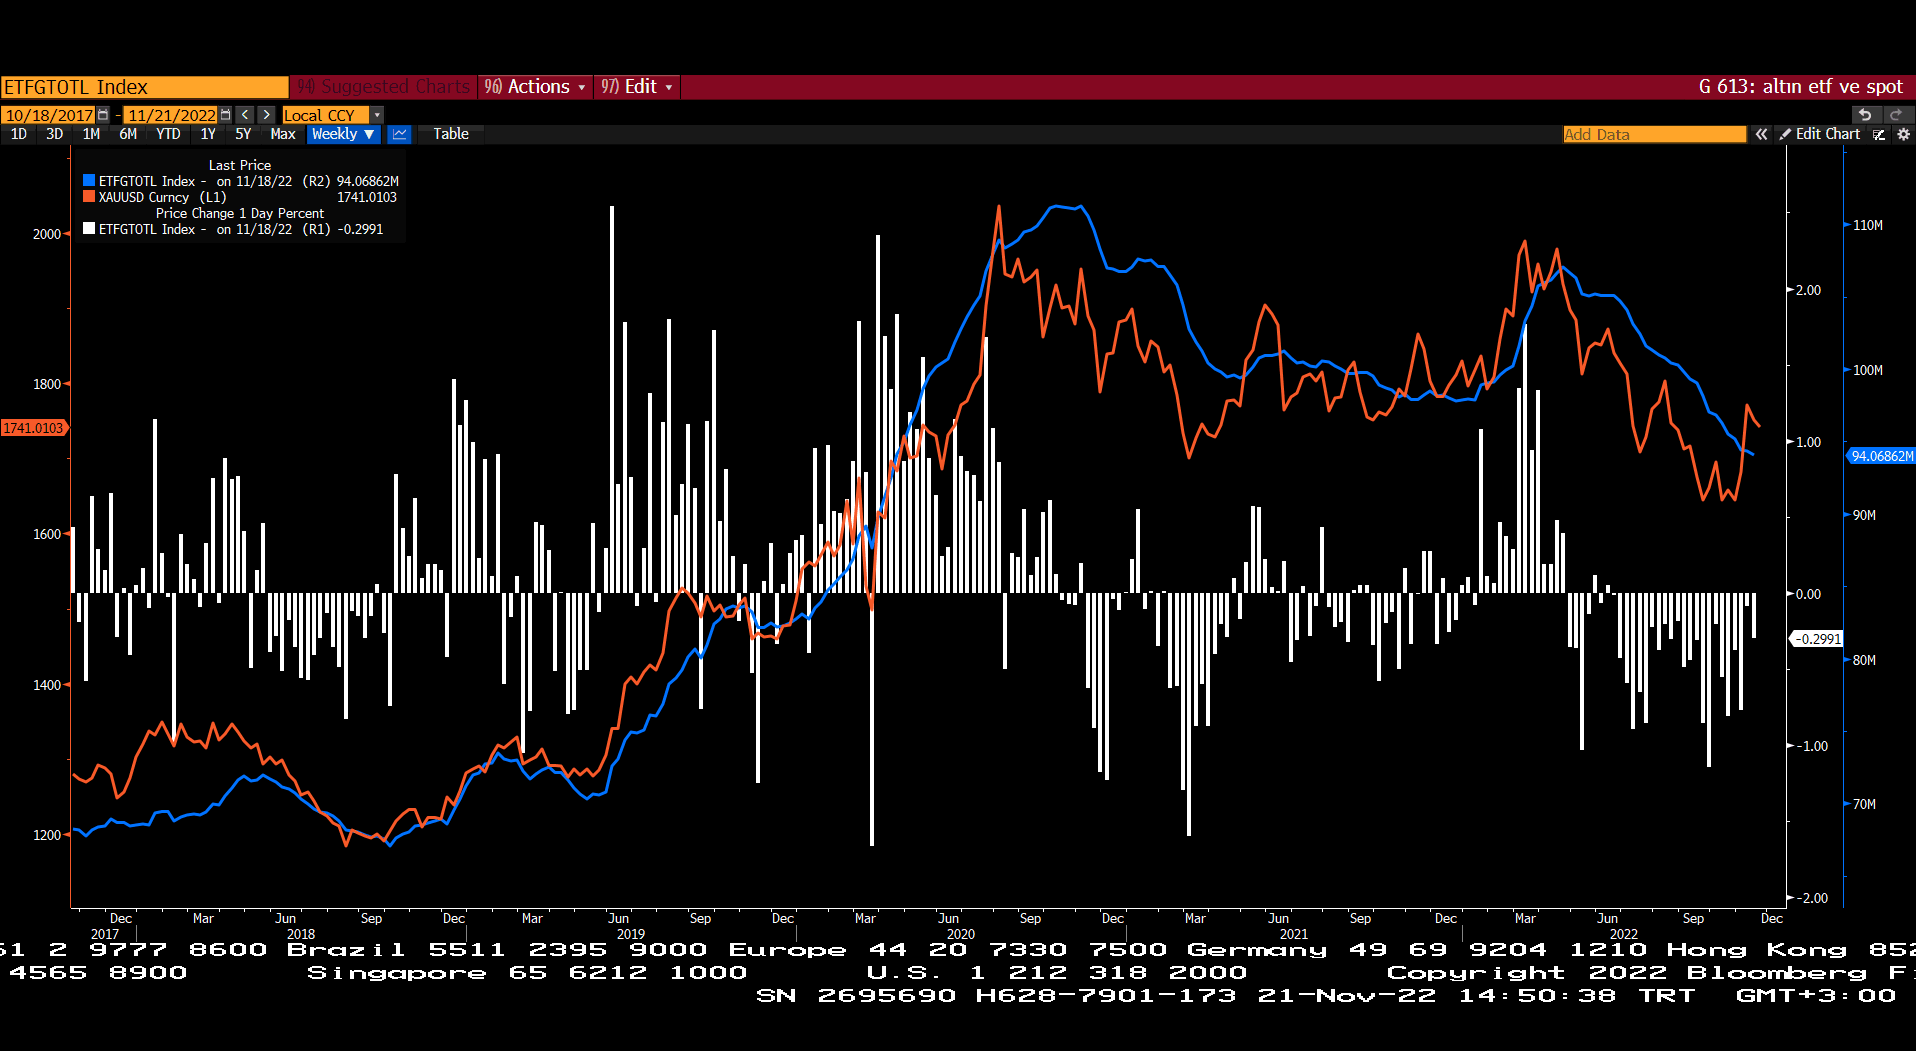Select the 1Y range
This screenshot has width=1916, height=1051.
[x=208, y=134]
